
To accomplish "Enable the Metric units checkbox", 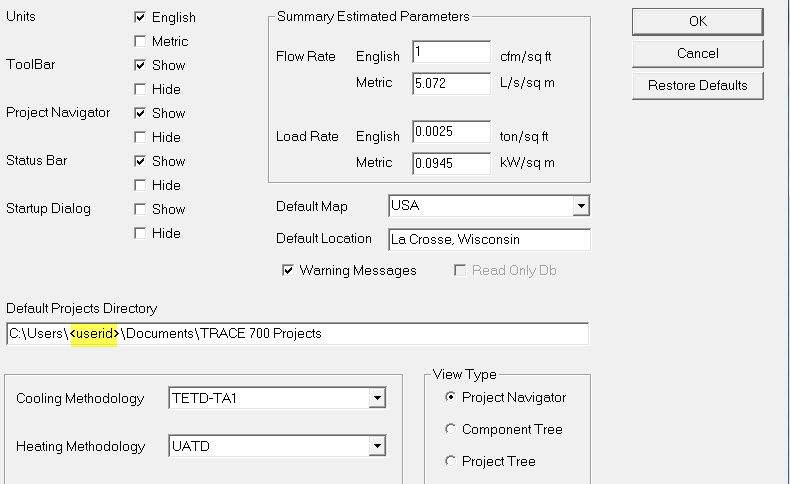I will (141, 41).
